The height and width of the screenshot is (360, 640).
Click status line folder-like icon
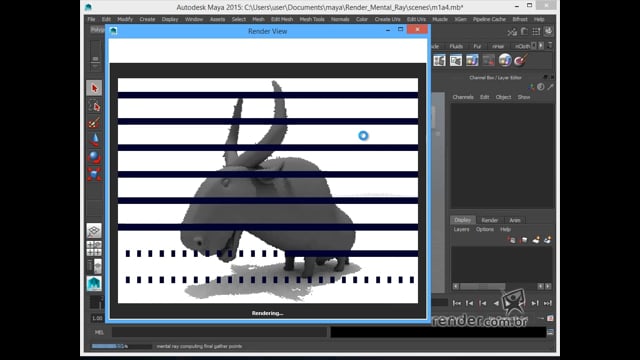(524, 31)
